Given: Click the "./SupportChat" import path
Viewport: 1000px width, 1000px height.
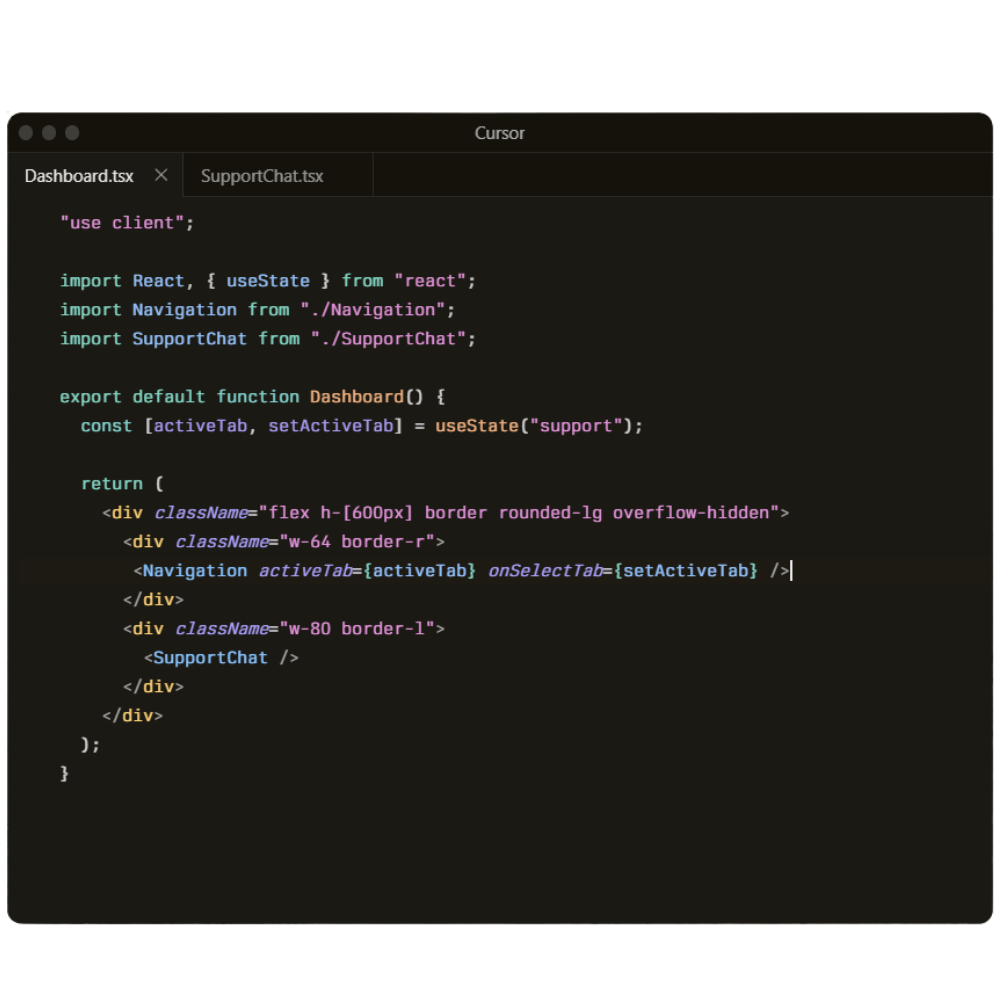Looking at the screenshot, I should (x=388, y=339).
